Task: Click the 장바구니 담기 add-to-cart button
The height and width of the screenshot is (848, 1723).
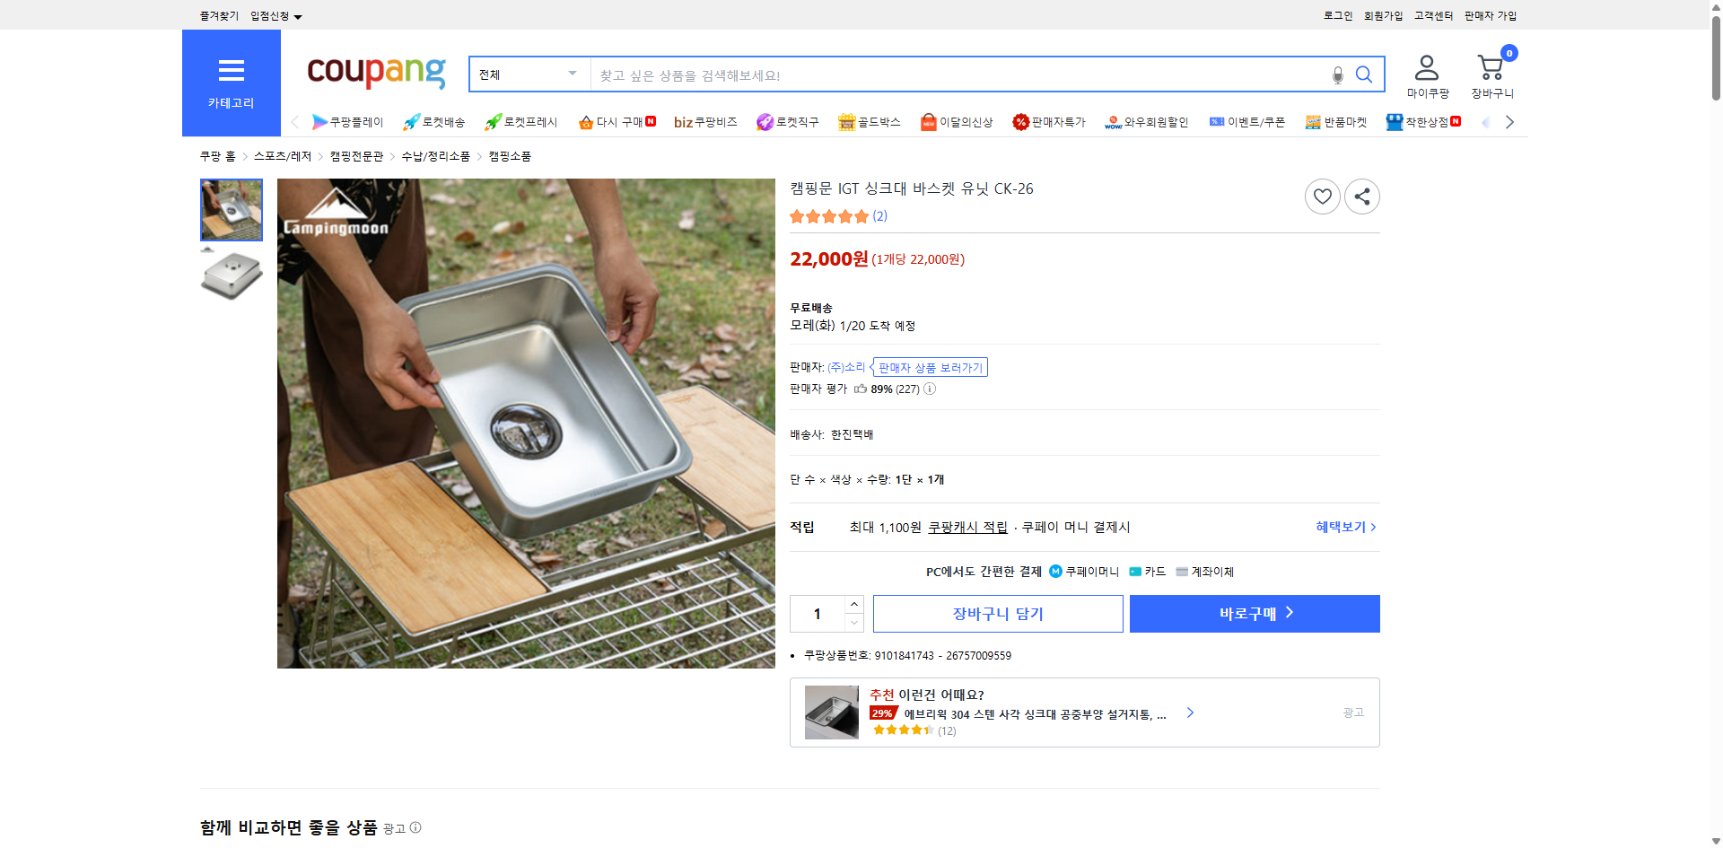Action: tap(997, 613)
